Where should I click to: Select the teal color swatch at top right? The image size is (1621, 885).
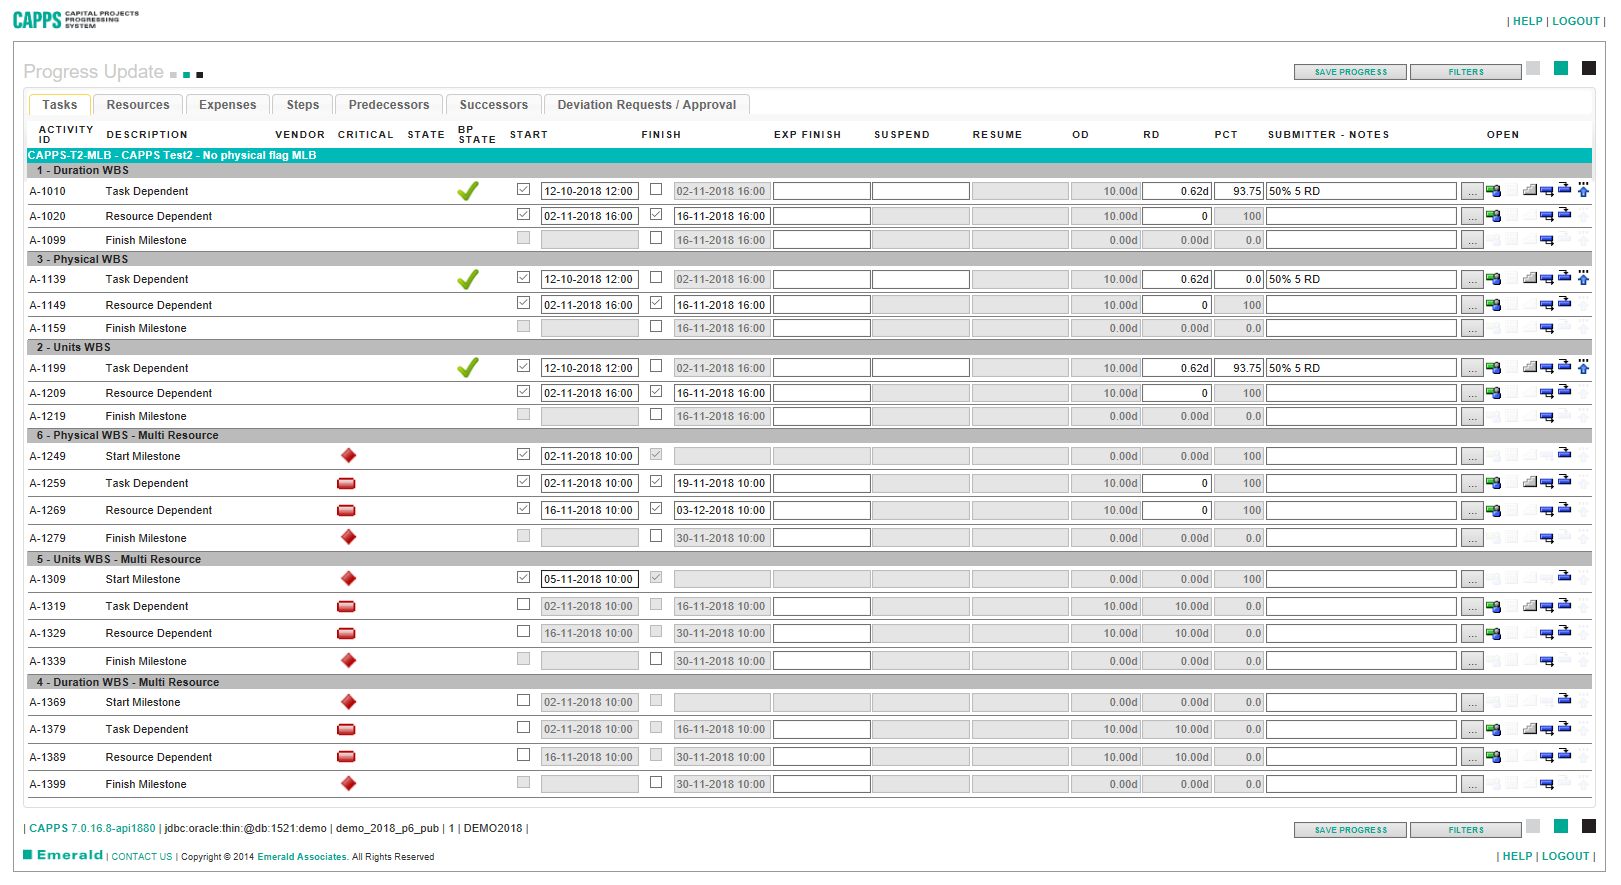1560,68
